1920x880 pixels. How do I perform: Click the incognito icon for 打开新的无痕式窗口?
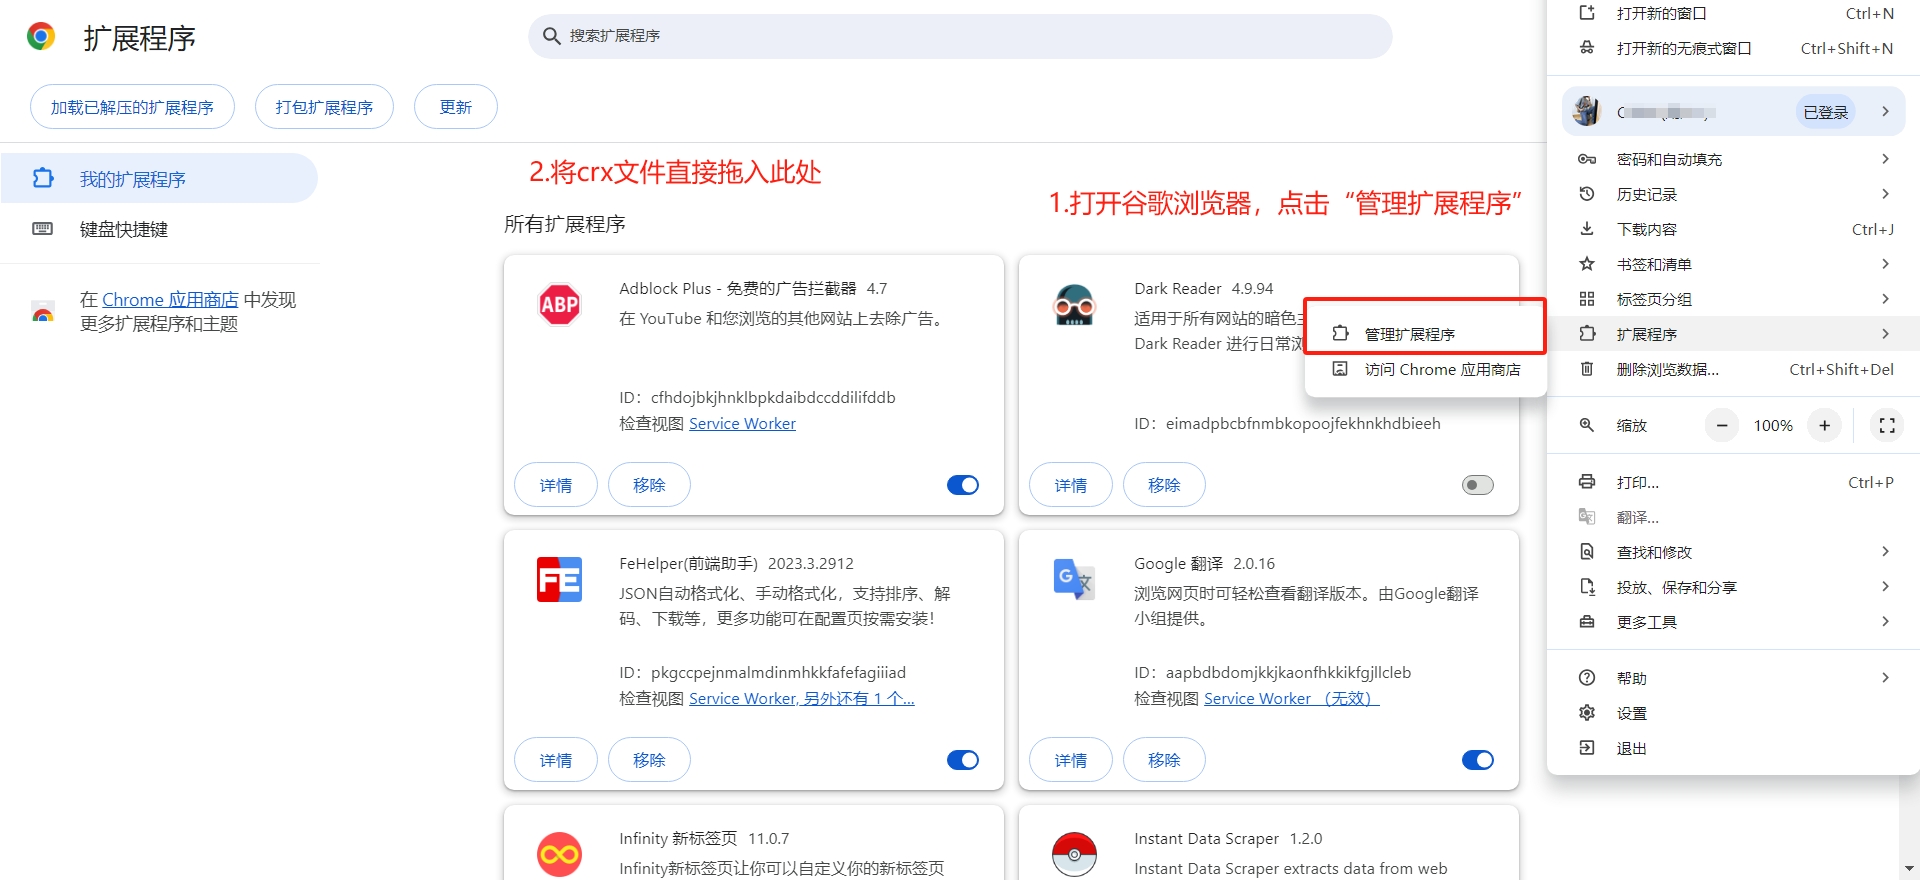tap(1587, 48)
